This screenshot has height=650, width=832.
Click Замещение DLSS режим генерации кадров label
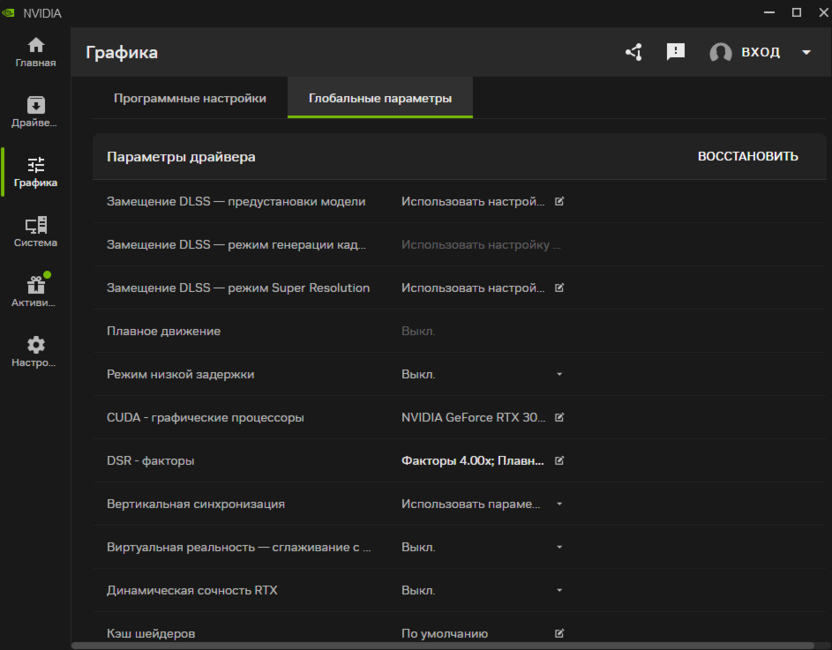tap(236, 245)
